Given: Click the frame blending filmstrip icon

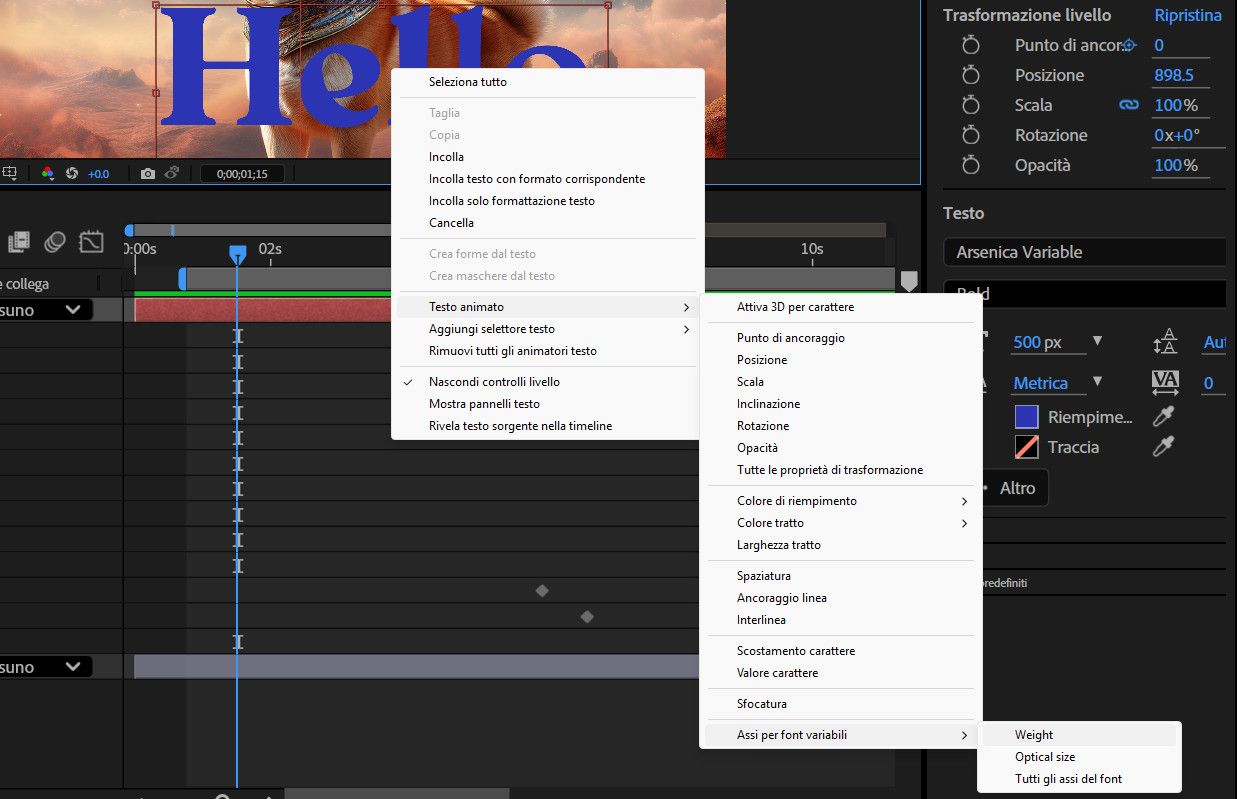Looking at the screenshot, I should [x=19, y=241].
